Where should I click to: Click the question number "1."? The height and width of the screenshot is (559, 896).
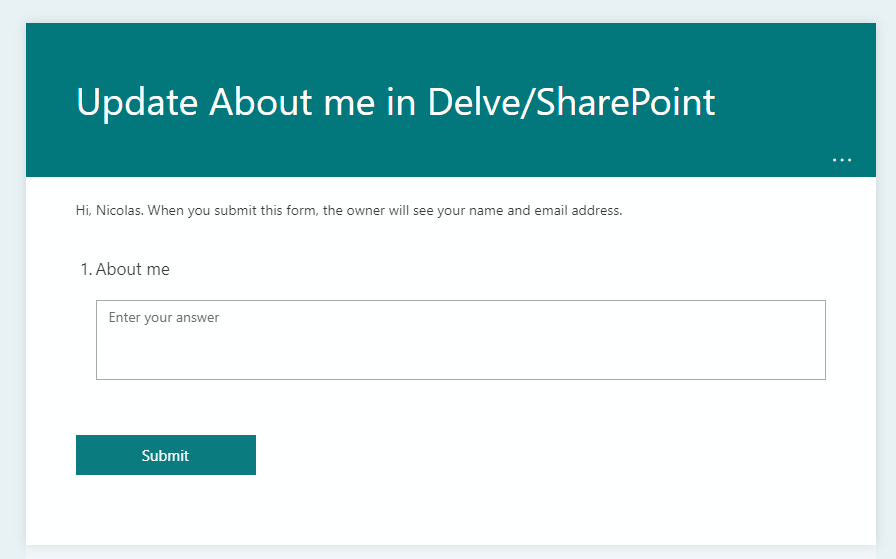(x=86, y=270)
